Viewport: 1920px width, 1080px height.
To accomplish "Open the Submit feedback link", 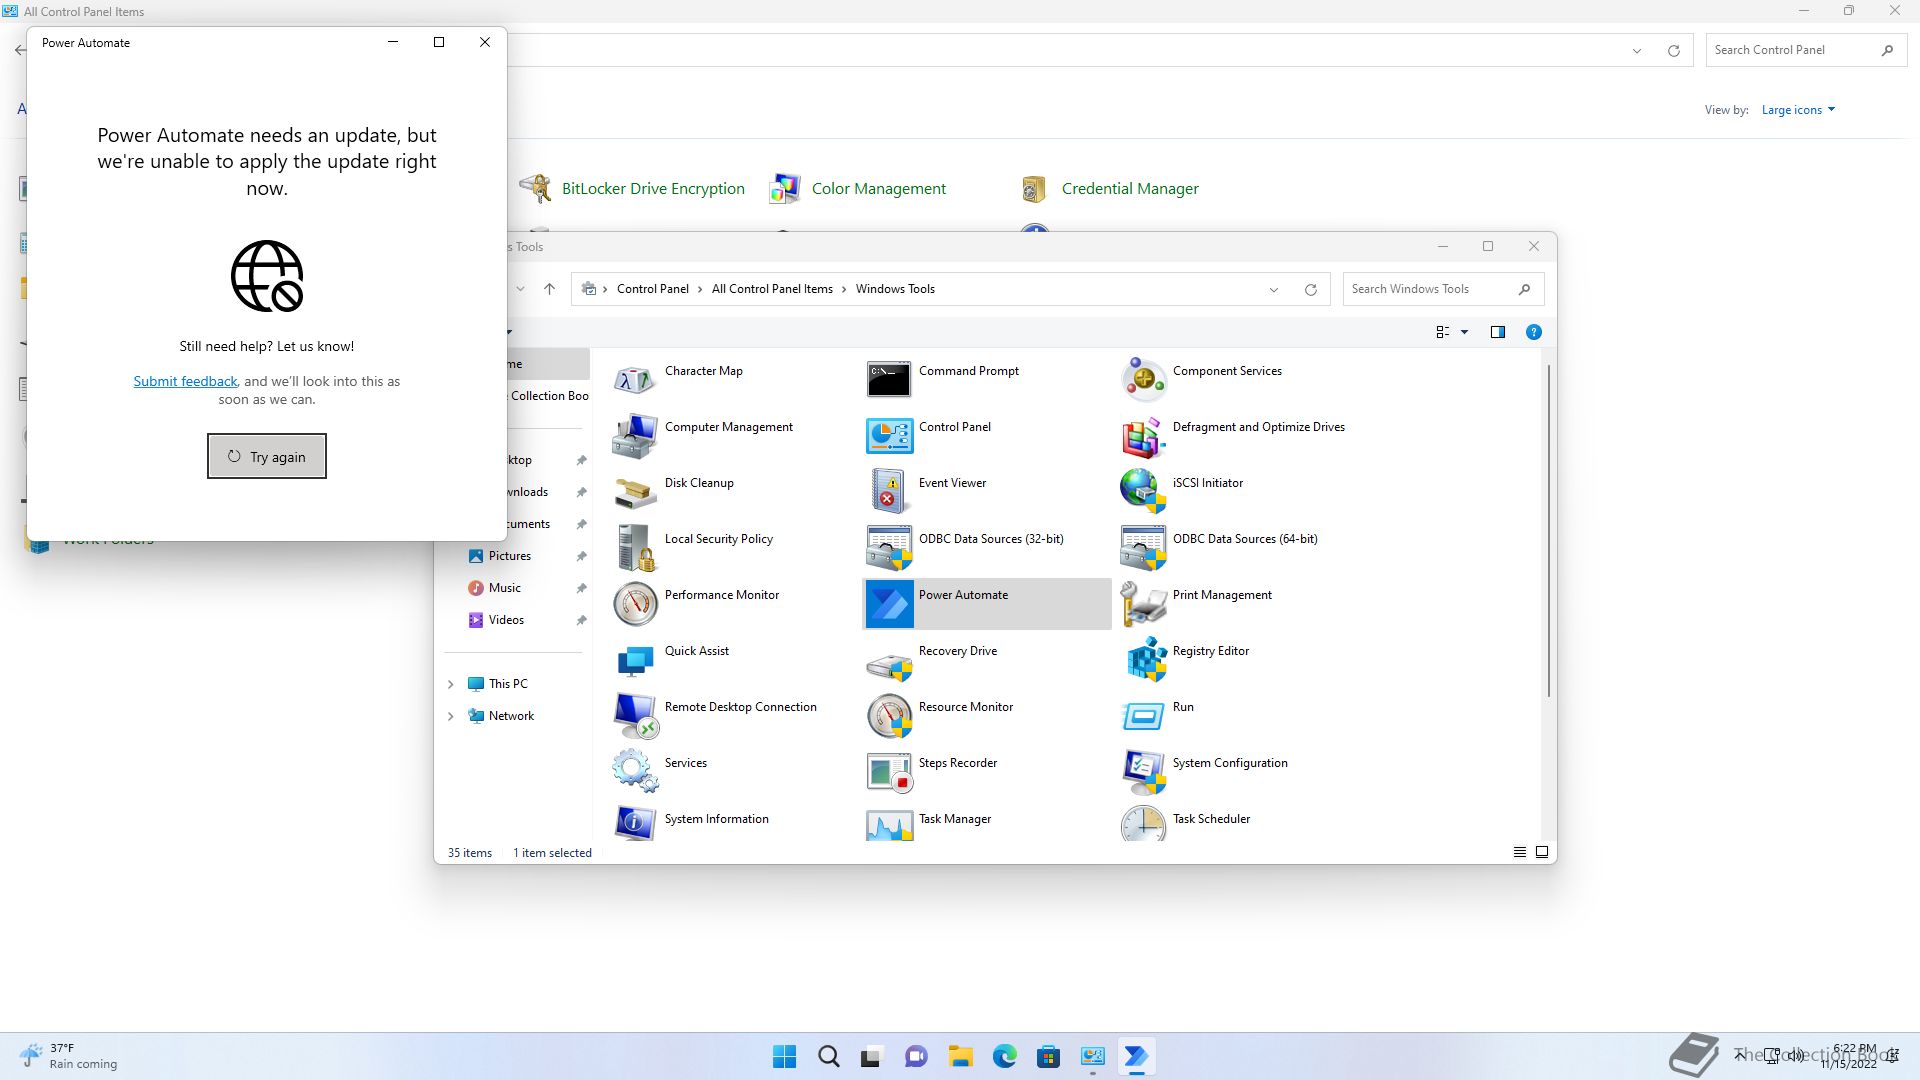I will [185, 381].
